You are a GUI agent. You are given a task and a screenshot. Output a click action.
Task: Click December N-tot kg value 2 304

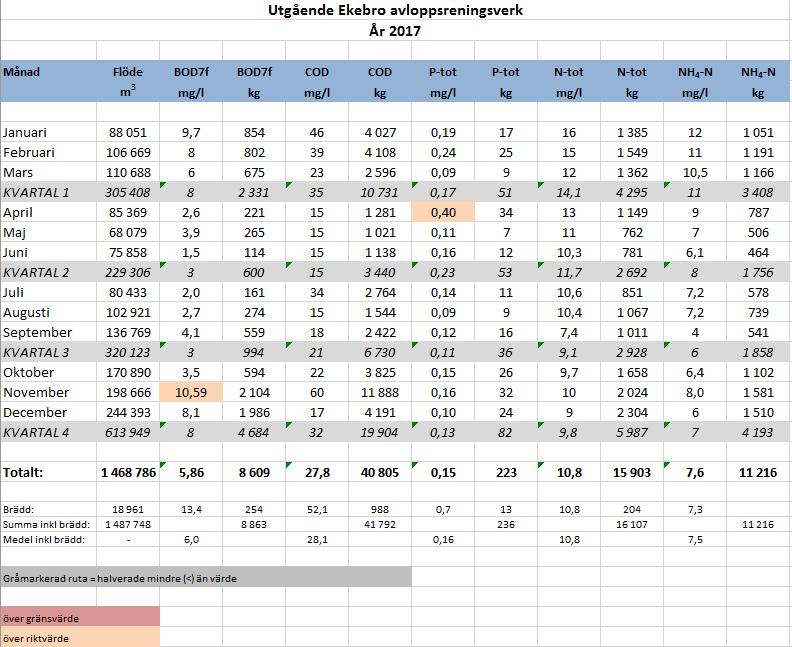click(x=632, y=413)
